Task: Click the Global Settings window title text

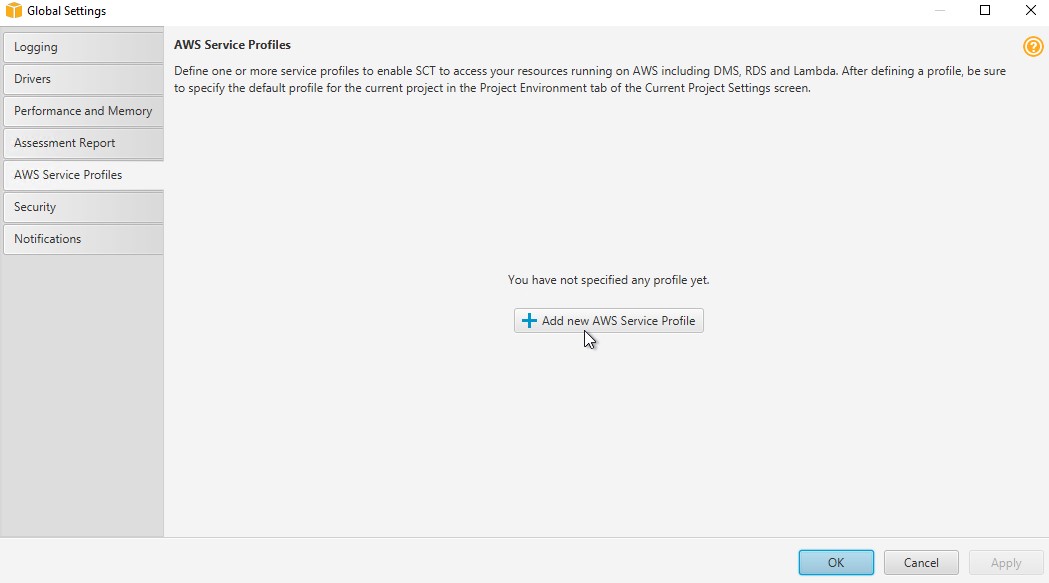Action: (66, 11)
